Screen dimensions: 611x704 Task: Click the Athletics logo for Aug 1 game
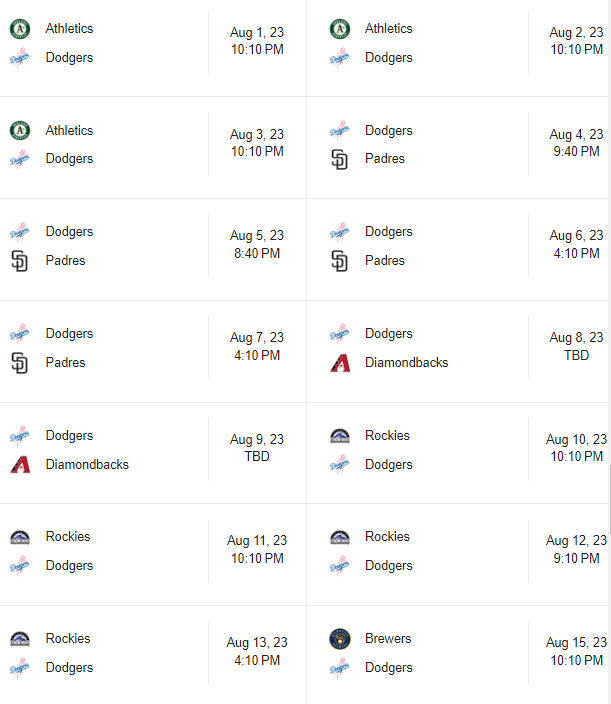pyautogui.click(x=20, y=29)
